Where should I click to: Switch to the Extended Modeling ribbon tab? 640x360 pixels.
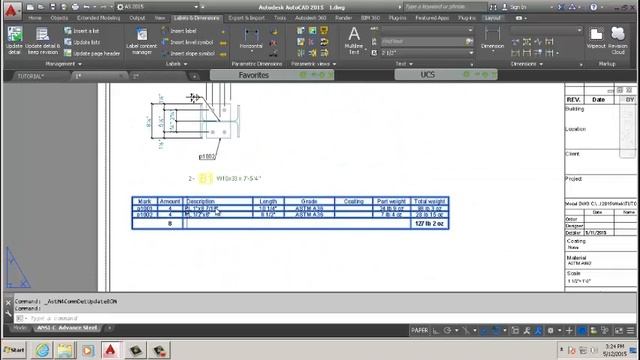pos(98,18)
